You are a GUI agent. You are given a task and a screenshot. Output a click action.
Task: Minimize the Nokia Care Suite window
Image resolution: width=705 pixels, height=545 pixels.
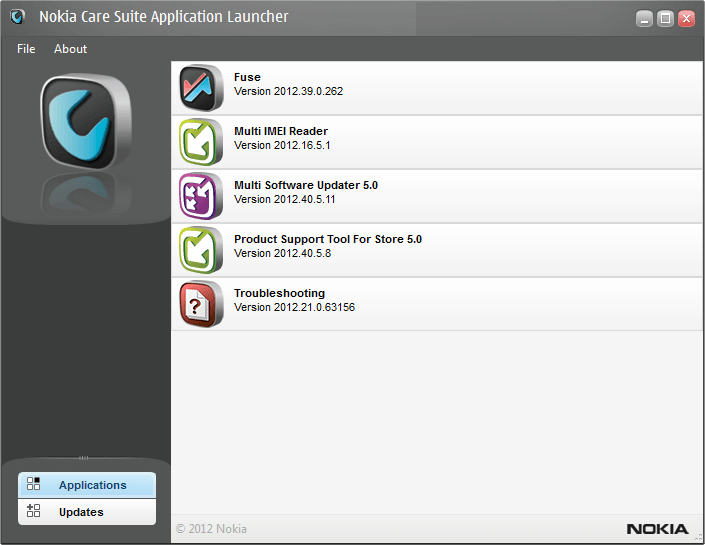pyautogui.click(x=644, y=18)
